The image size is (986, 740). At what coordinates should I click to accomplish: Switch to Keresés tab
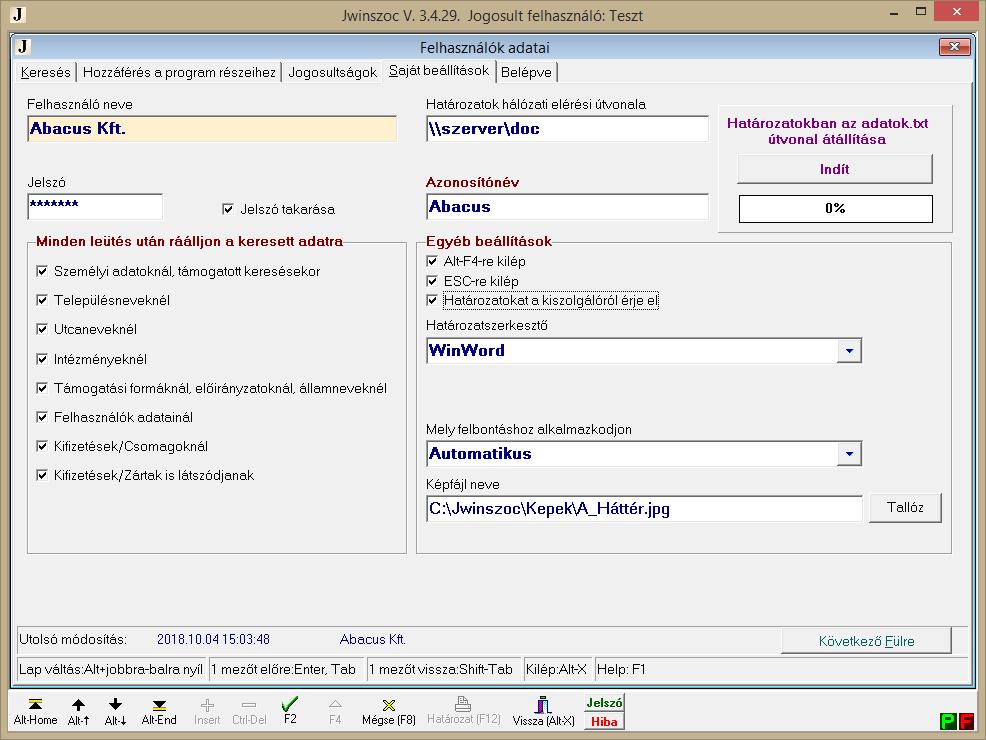45,72
